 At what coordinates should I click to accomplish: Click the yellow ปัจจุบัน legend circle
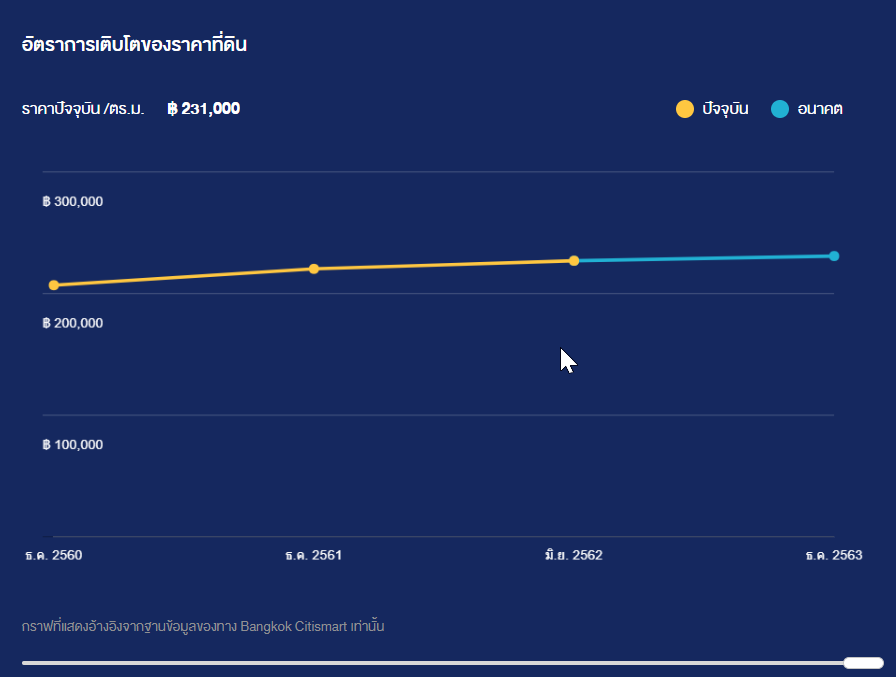tap(685, 109)
